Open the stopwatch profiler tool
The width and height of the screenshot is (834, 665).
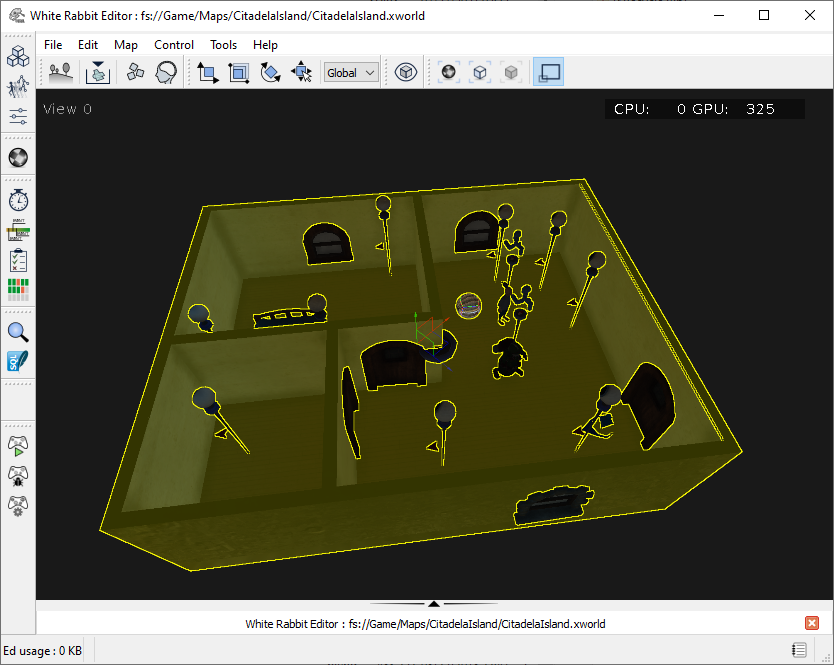(x=18, y=200)
